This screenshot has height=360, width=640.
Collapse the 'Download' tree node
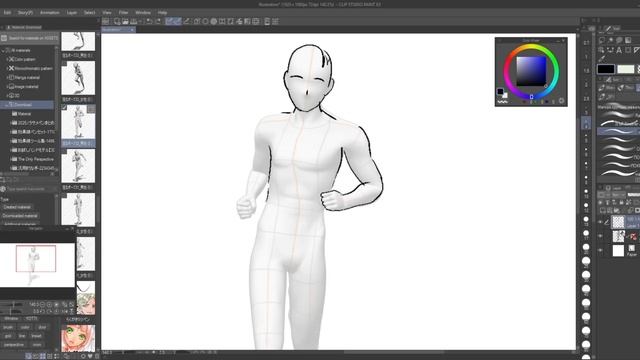pos(7,105)
